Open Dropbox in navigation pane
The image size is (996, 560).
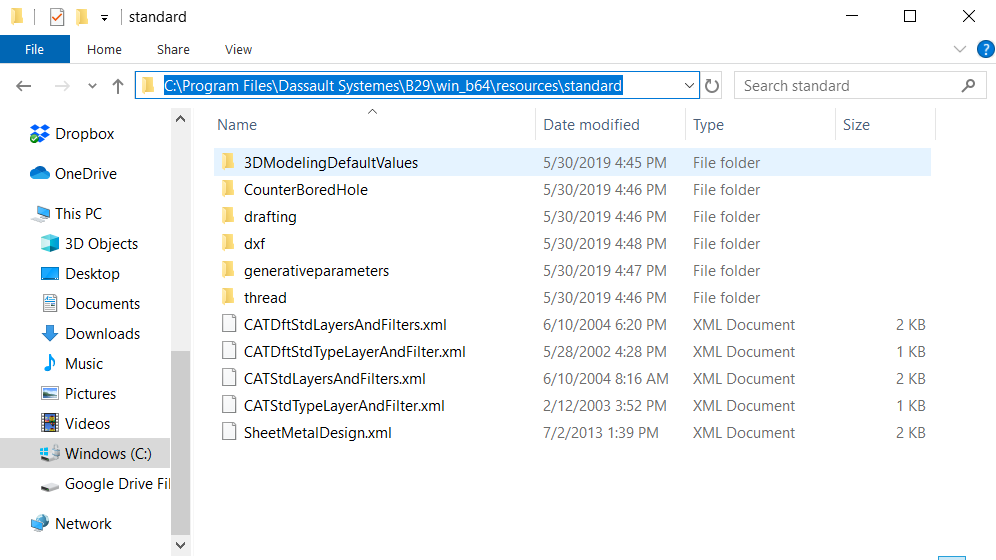click(72, 134)
